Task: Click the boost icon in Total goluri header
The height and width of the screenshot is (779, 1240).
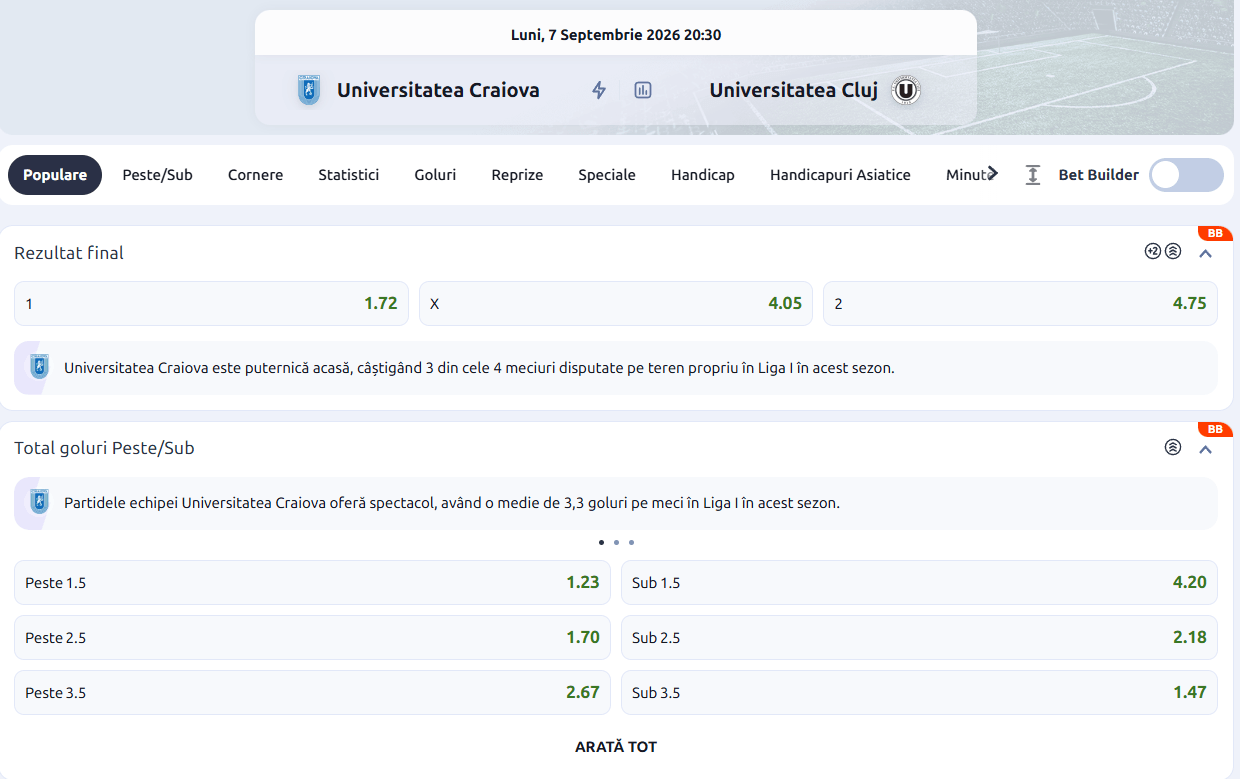Action: 1173,447
